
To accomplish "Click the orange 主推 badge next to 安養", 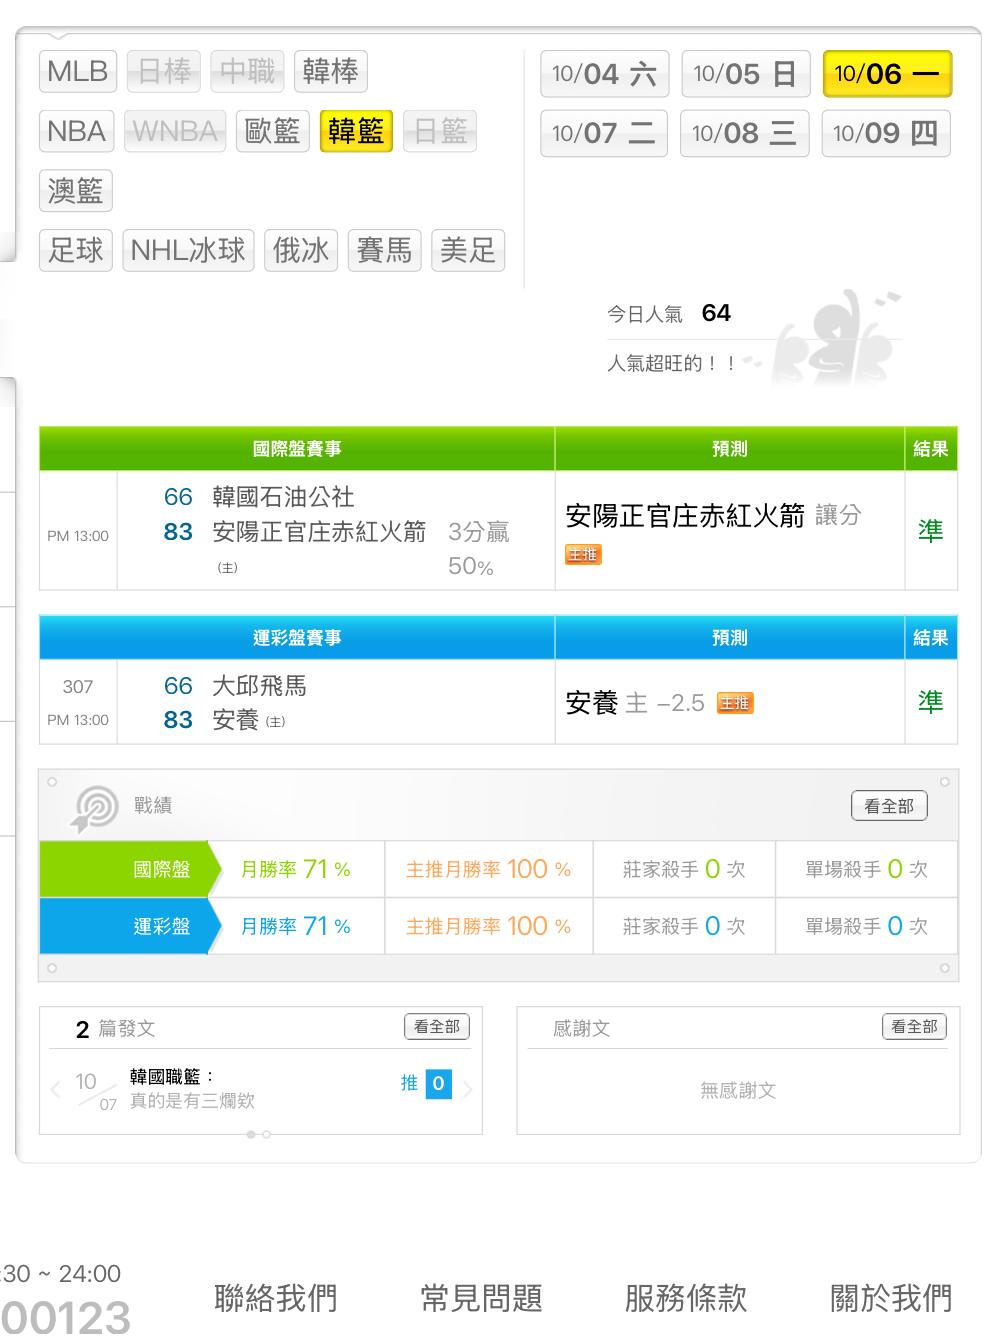I will pos(735,703).
